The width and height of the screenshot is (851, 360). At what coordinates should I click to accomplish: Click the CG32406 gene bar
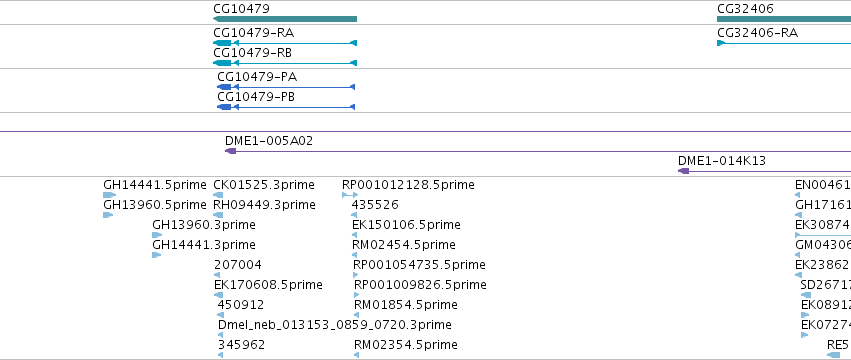(x=784, y=19)
